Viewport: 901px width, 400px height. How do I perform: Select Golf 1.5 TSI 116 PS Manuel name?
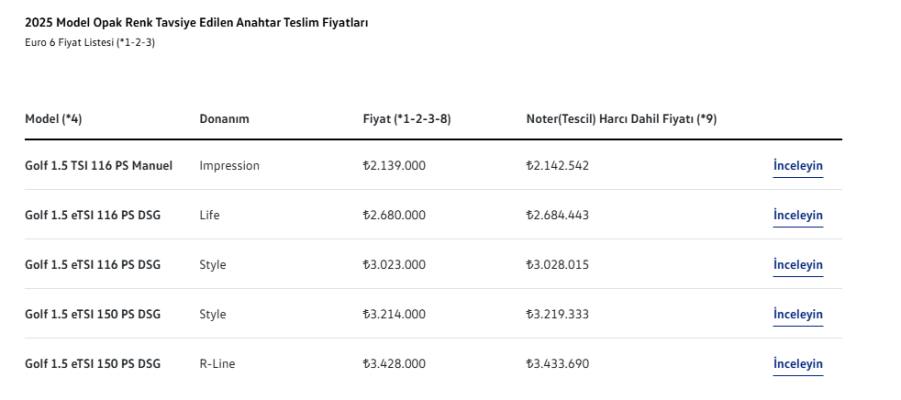point(98,166)
